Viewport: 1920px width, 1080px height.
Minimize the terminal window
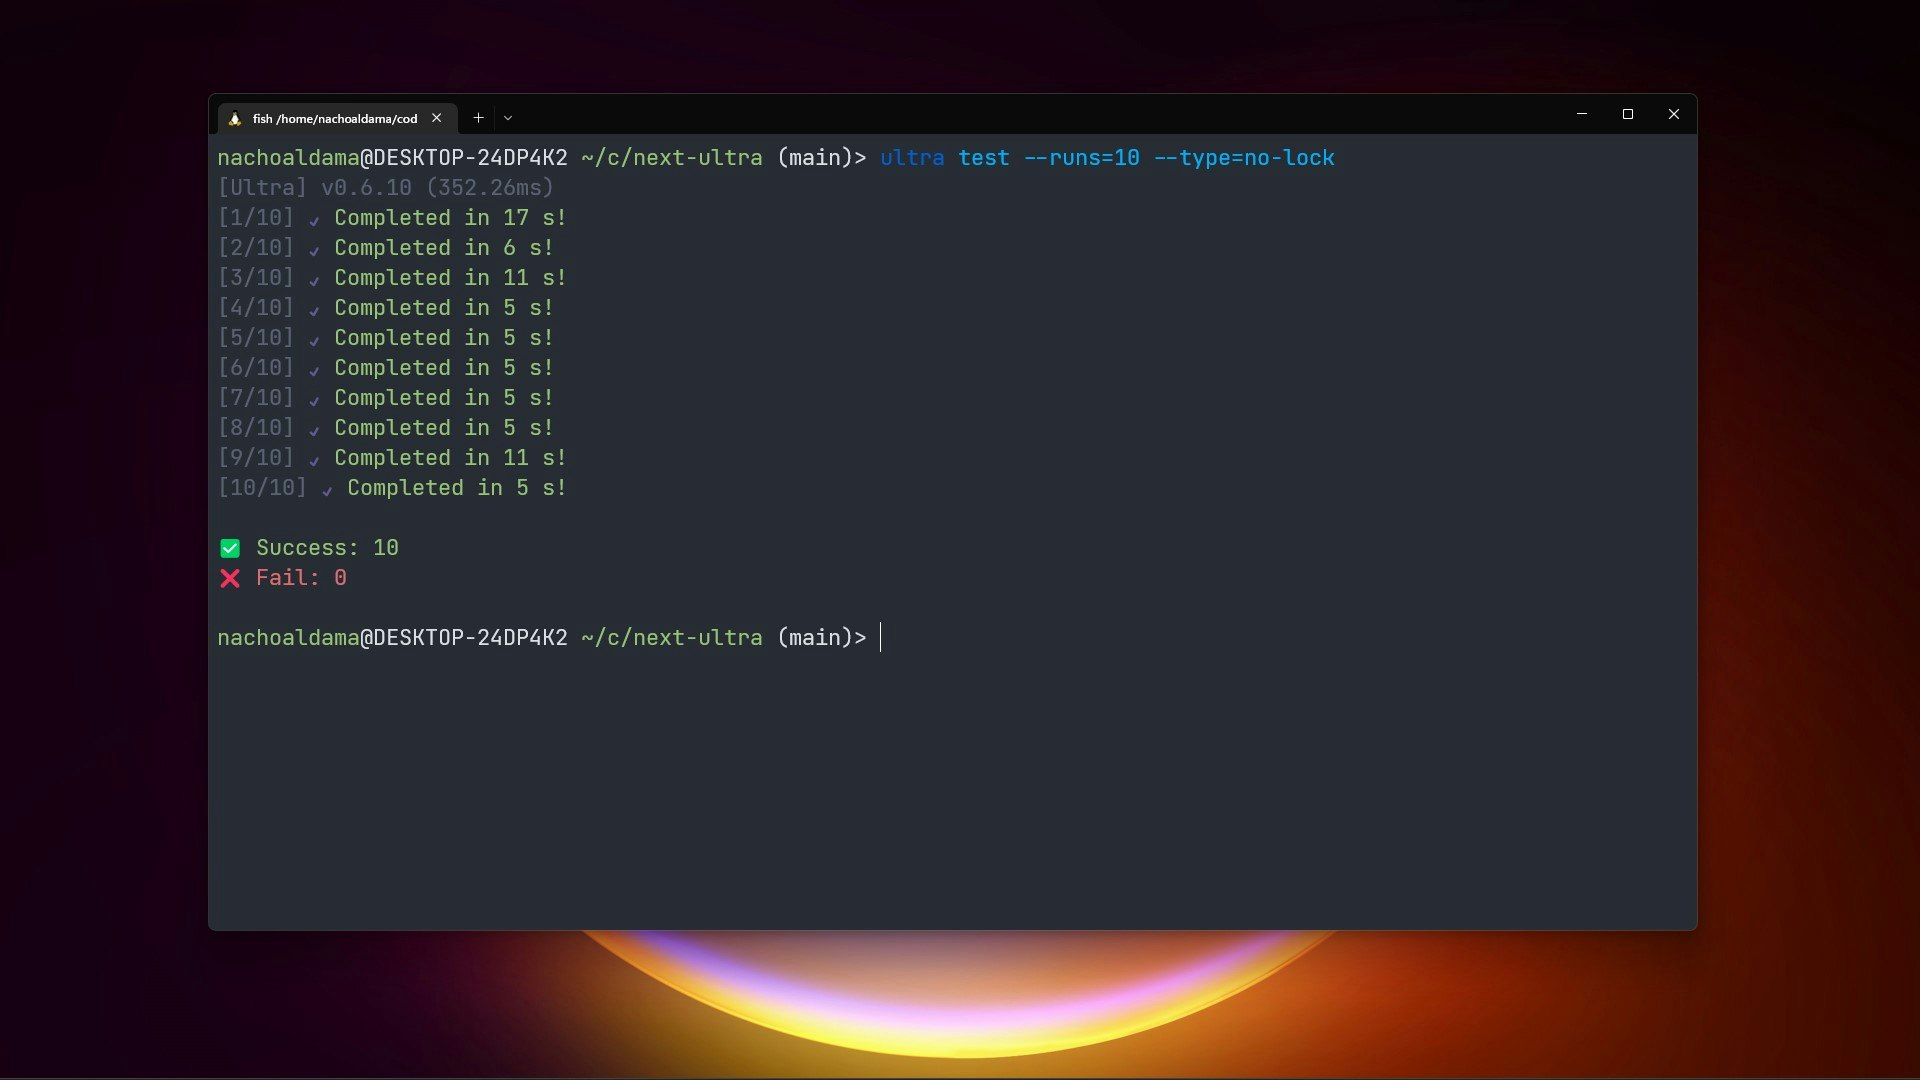[1582, 114]
